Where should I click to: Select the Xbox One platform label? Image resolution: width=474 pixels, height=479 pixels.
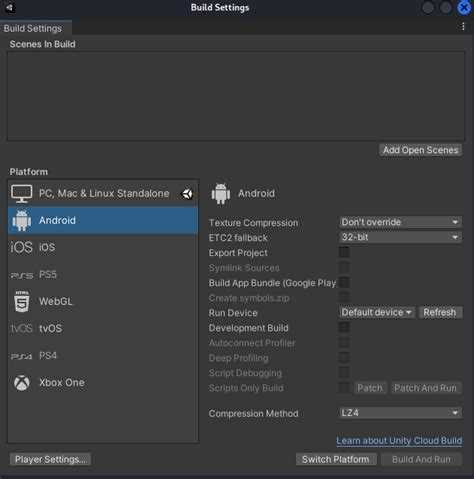(x=62, y=383)
